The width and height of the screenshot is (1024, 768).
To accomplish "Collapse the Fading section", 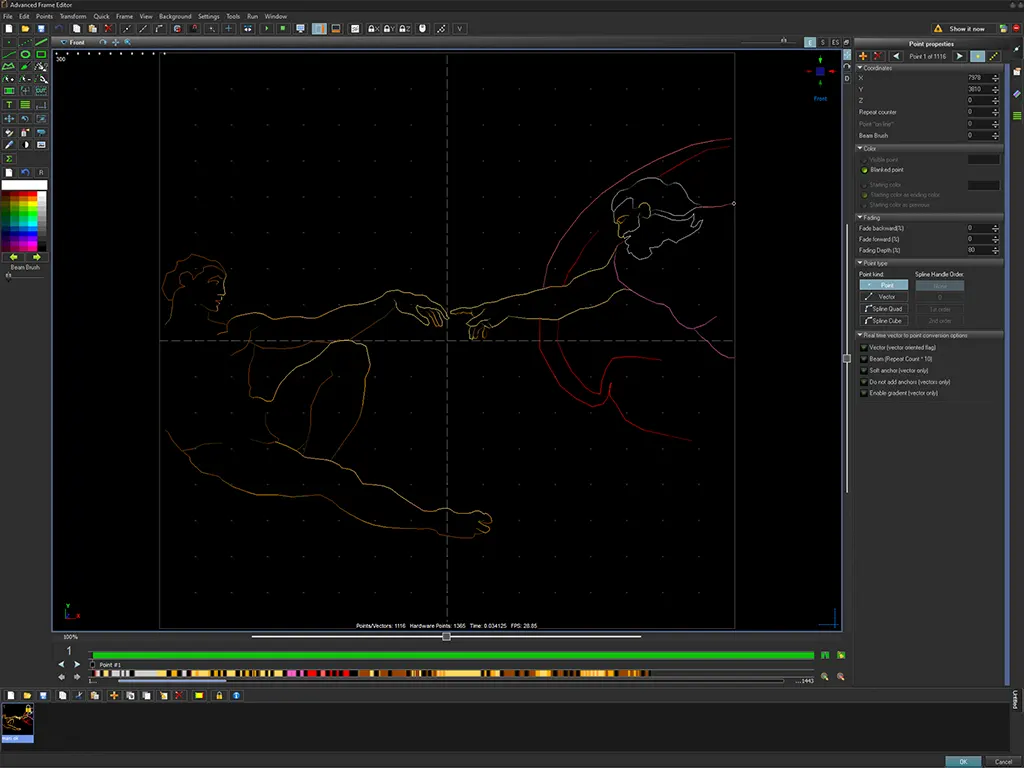I will 860,217.
